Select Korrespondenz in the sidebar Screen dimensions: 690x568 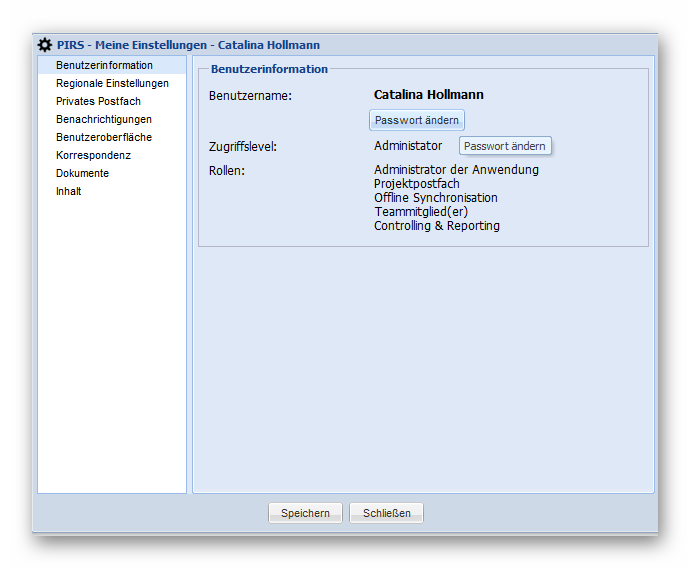click(x=93, y=155)
